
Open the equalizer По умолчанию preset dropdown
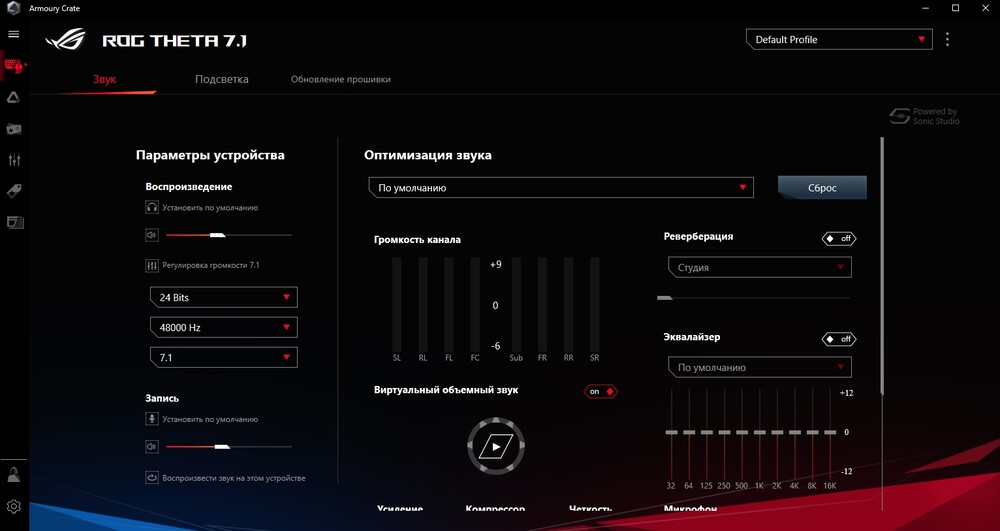click(760, 367)
